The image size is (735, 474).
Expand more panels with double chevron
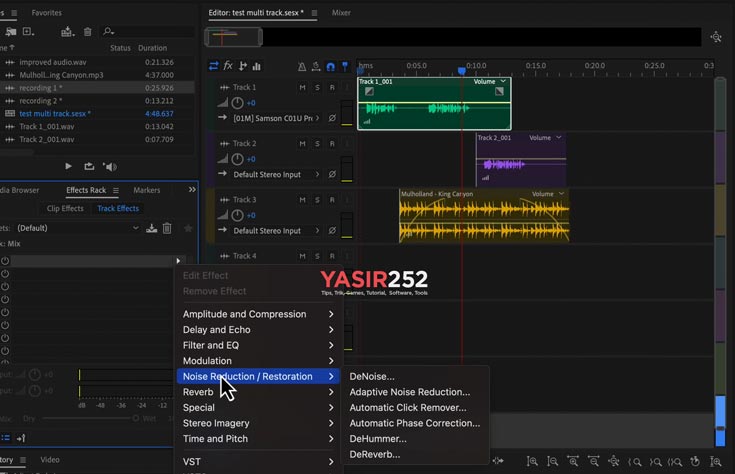192,189
